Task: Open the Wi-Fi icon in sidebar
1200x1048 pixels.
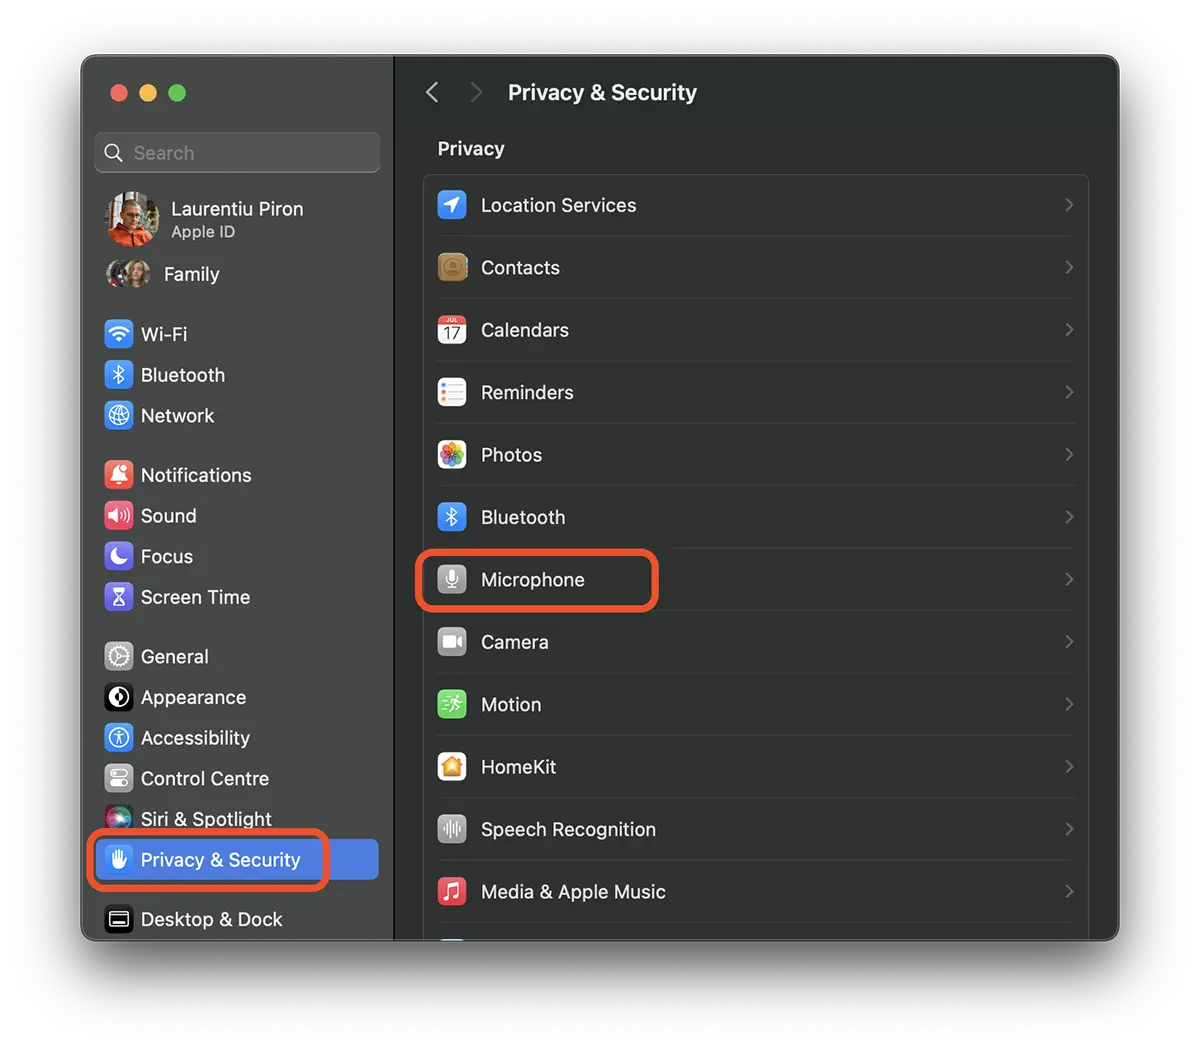Action: [119, 334]
